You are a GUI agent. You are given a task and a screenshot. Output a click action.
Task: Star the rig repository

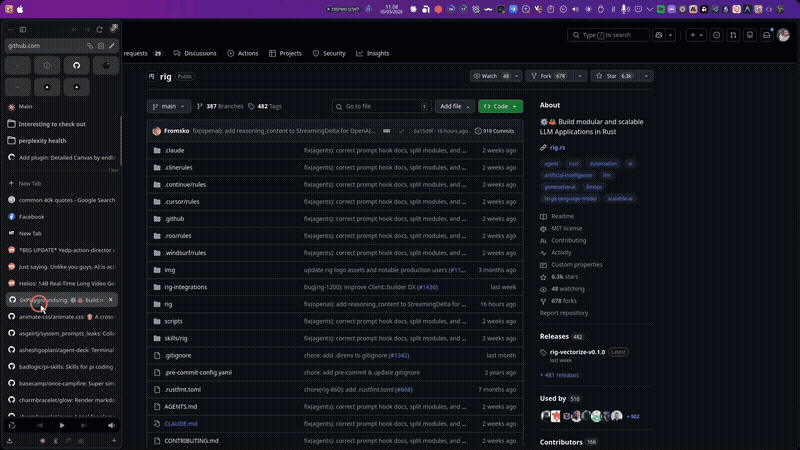(615, 76)
